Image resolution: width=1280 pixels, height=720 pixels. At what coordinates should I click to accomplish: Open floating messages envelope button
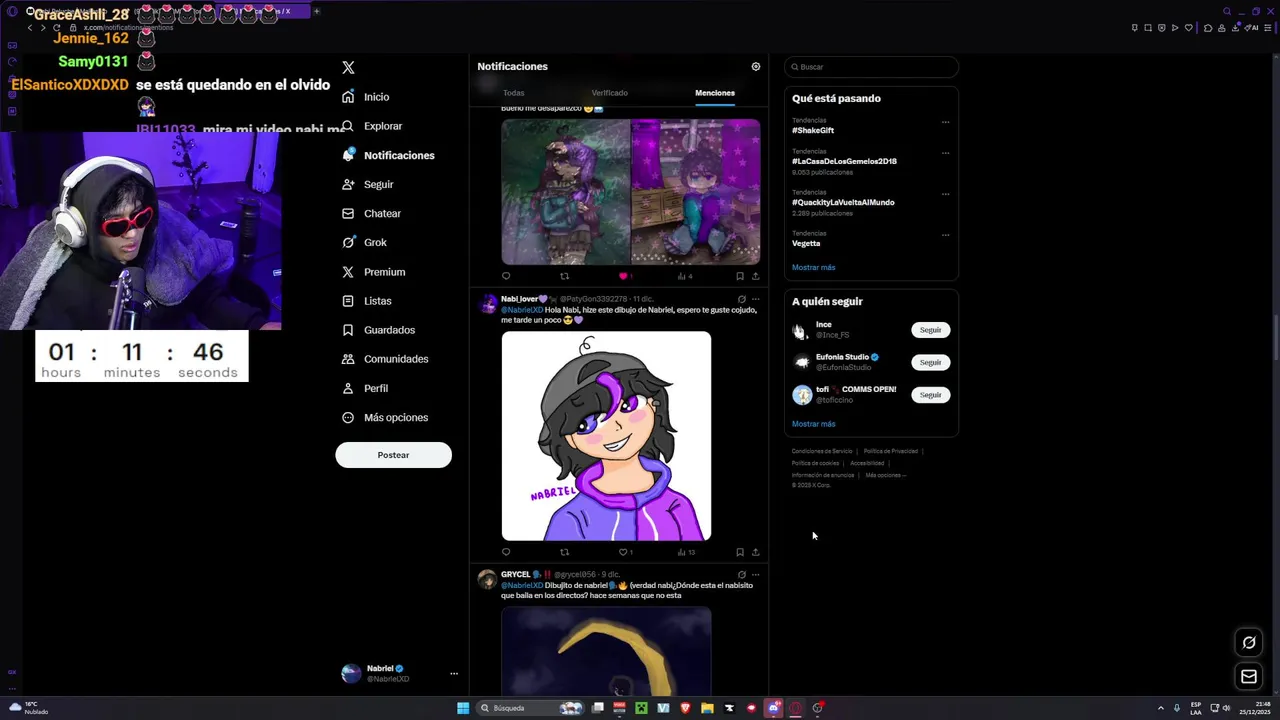pos(1249,677)
